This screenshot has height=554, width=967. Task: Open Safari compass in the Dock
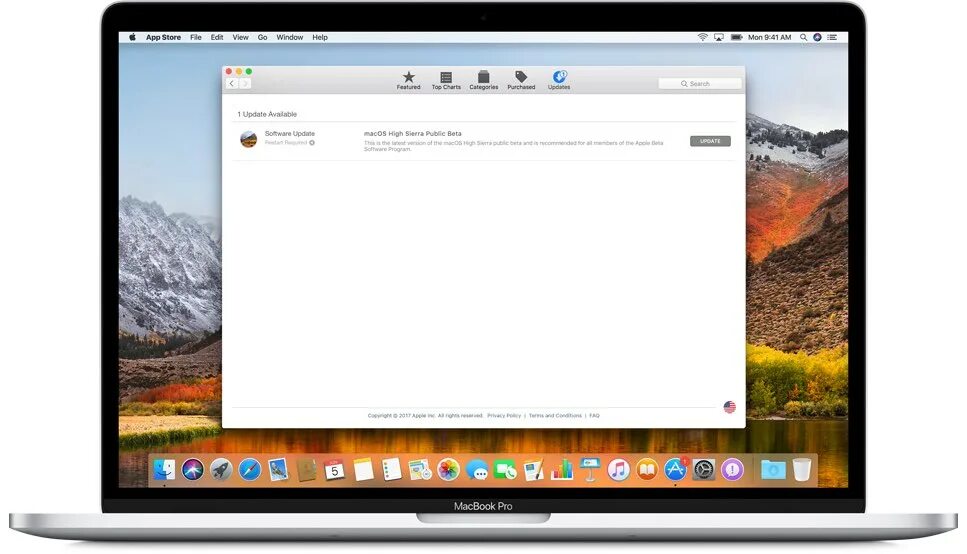tap(250, 469)
